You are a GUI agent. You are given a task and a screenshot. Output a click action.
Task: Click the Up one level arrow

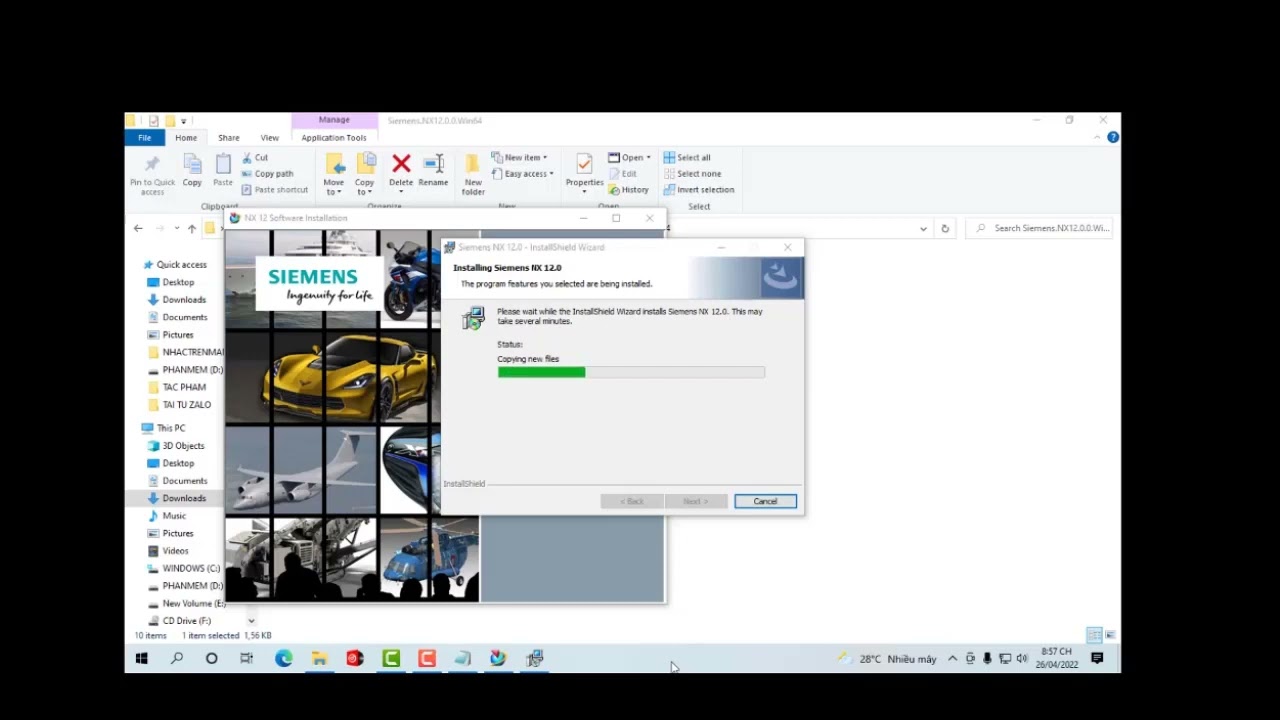coord(192,228)
